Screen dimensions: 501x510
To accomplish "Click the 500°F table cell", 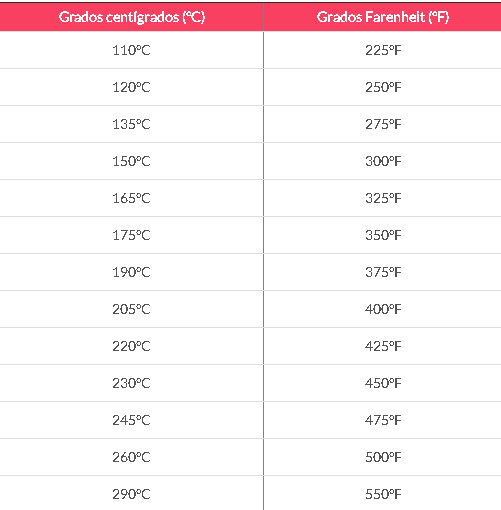I will [382, 457].
